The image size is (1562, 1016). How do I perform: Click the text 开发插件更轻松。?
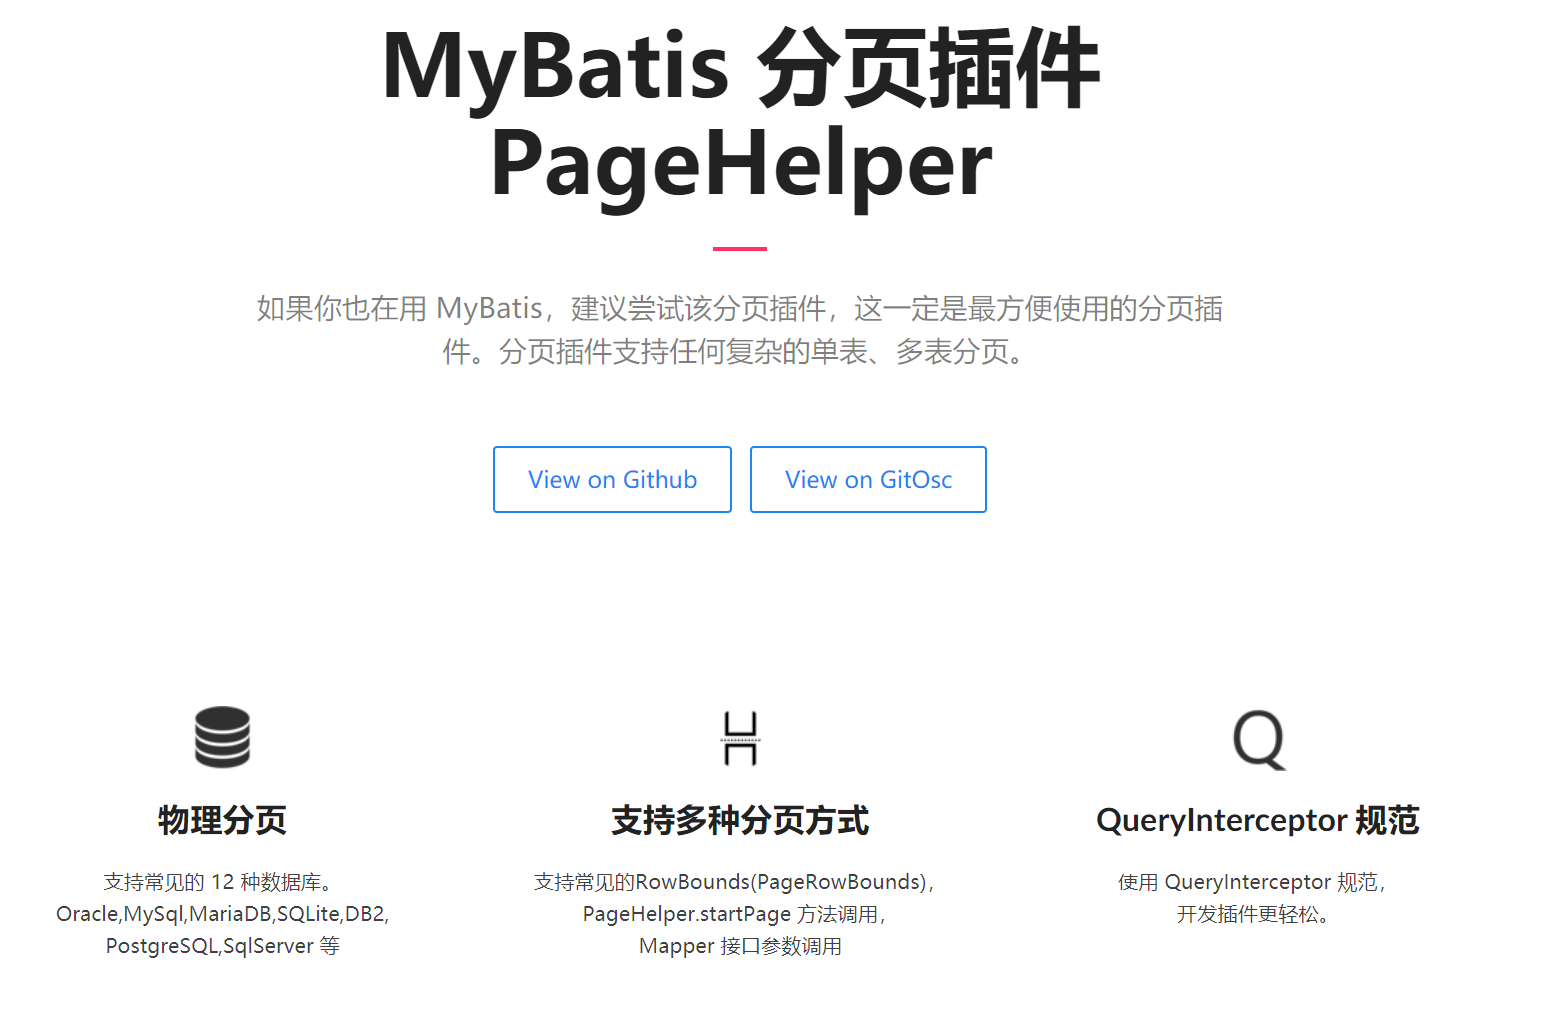click(1252, 914)
